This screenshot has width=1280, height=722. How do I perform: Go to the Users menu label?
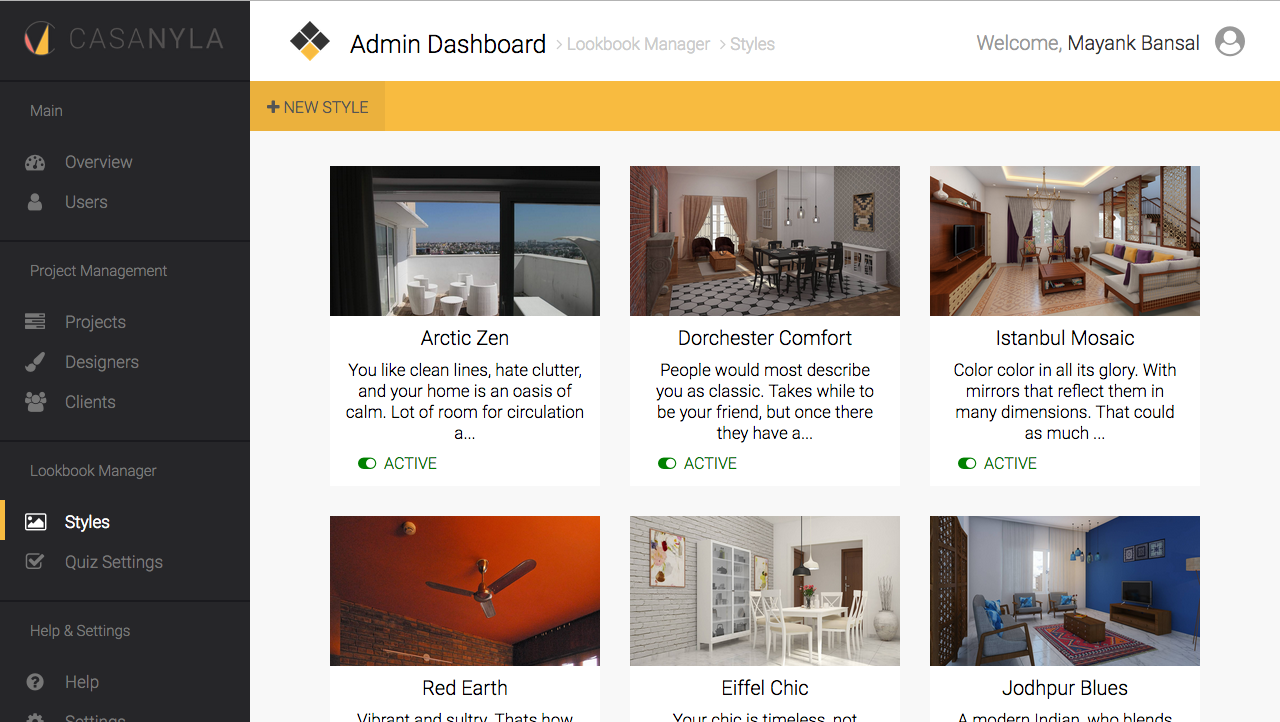pyautogui.click(x=86, y=202)
